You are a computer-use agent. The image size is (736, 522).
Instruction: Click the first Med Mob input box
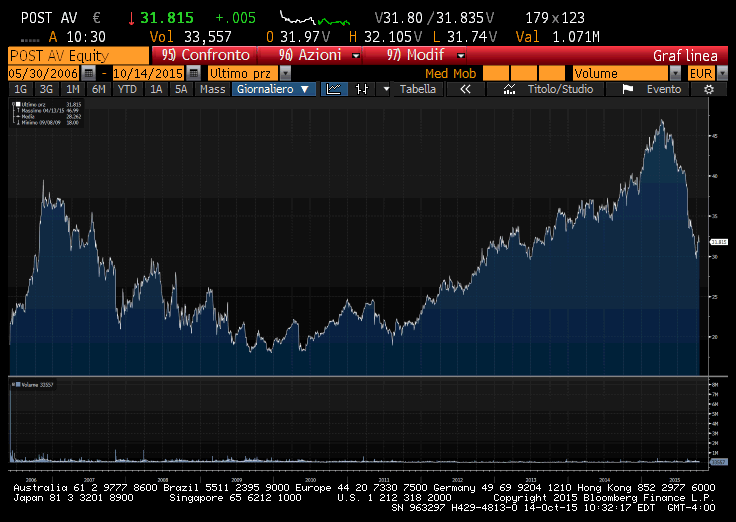[496, 73]
